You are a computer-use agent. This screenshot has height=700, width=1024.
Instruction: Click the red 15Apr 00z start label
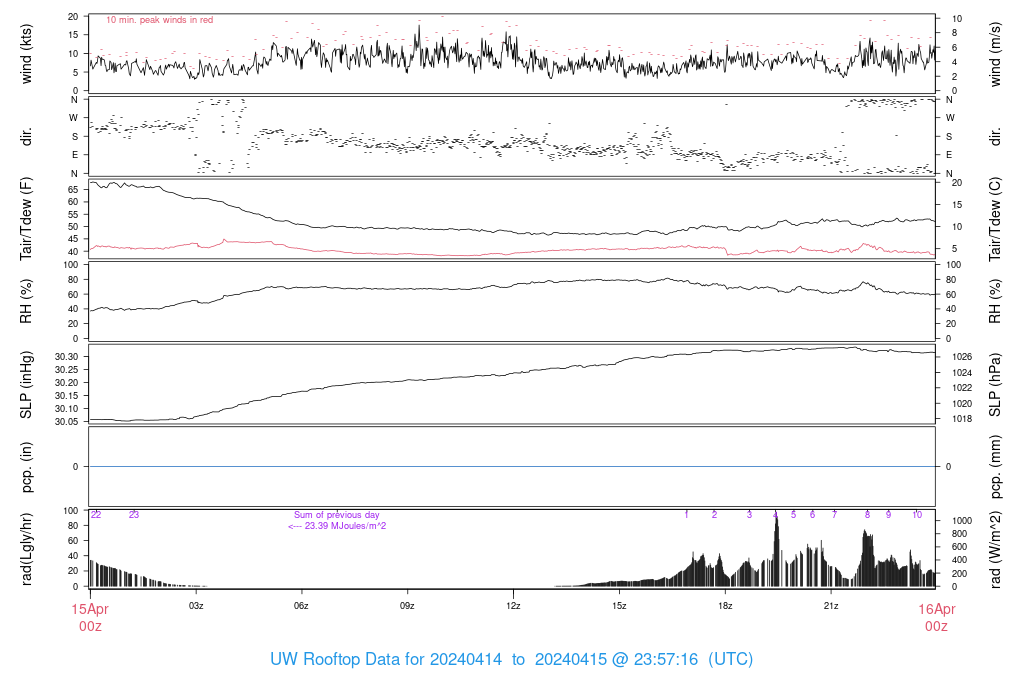(x=90, y=618)
